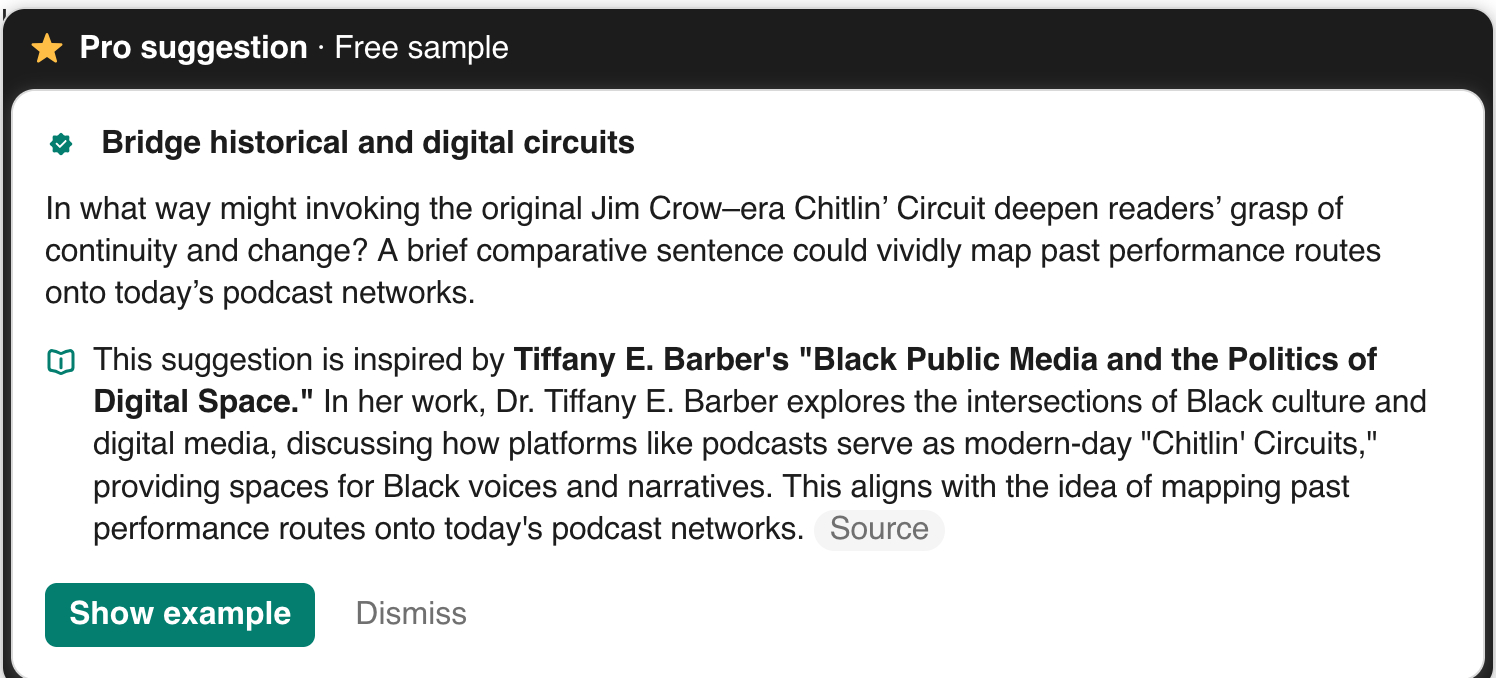Open the Source citation pill
The height and width of the screenshot is (678, 1496).
[x=878, y=529]
